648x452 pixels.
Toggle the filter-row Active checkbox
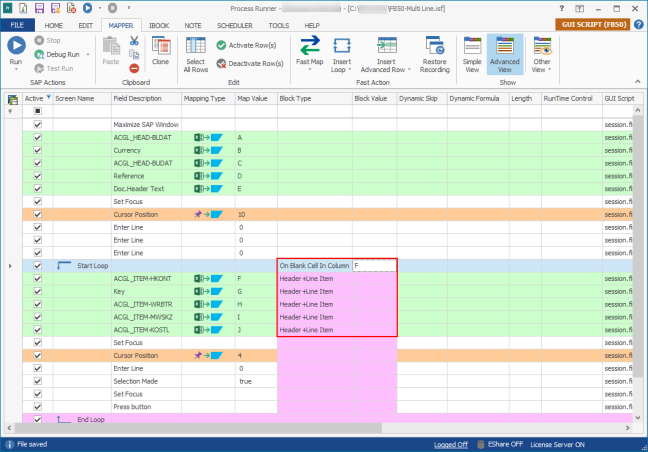(38, 111)
